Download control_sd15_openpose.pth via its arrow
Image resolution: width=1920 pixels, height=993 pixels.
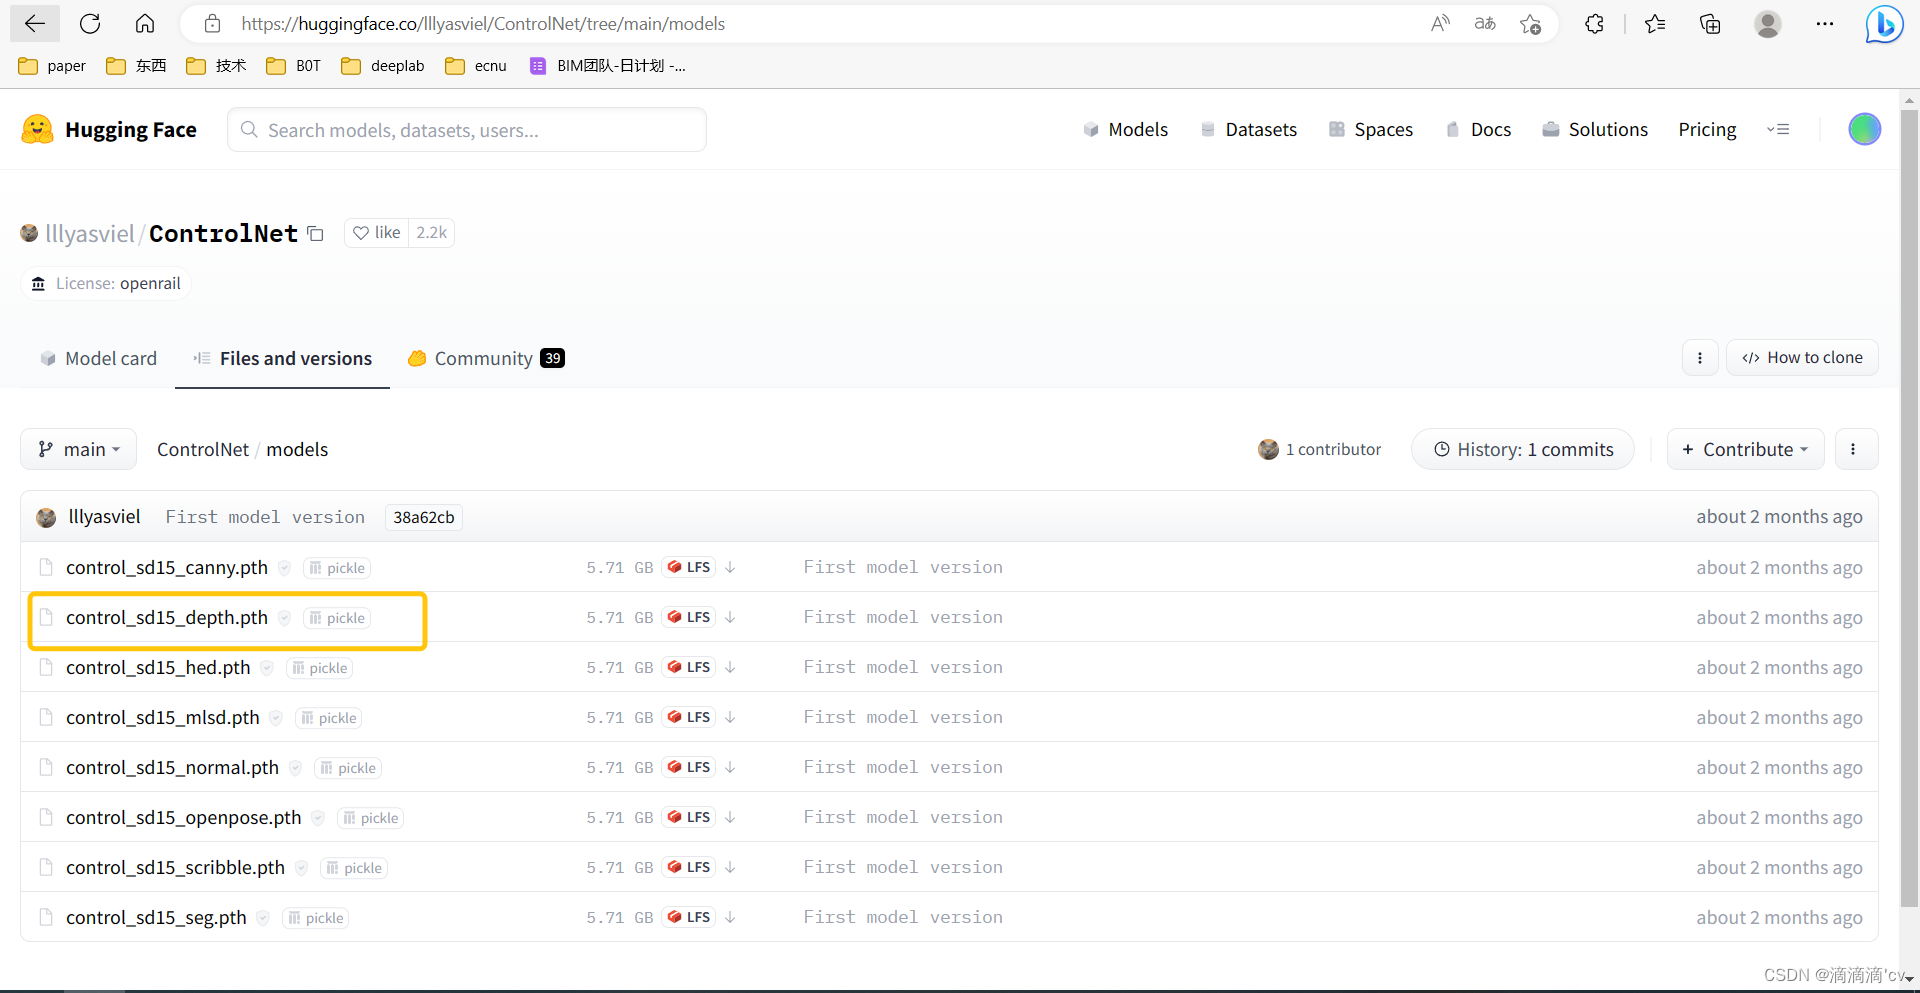[730, 817]
